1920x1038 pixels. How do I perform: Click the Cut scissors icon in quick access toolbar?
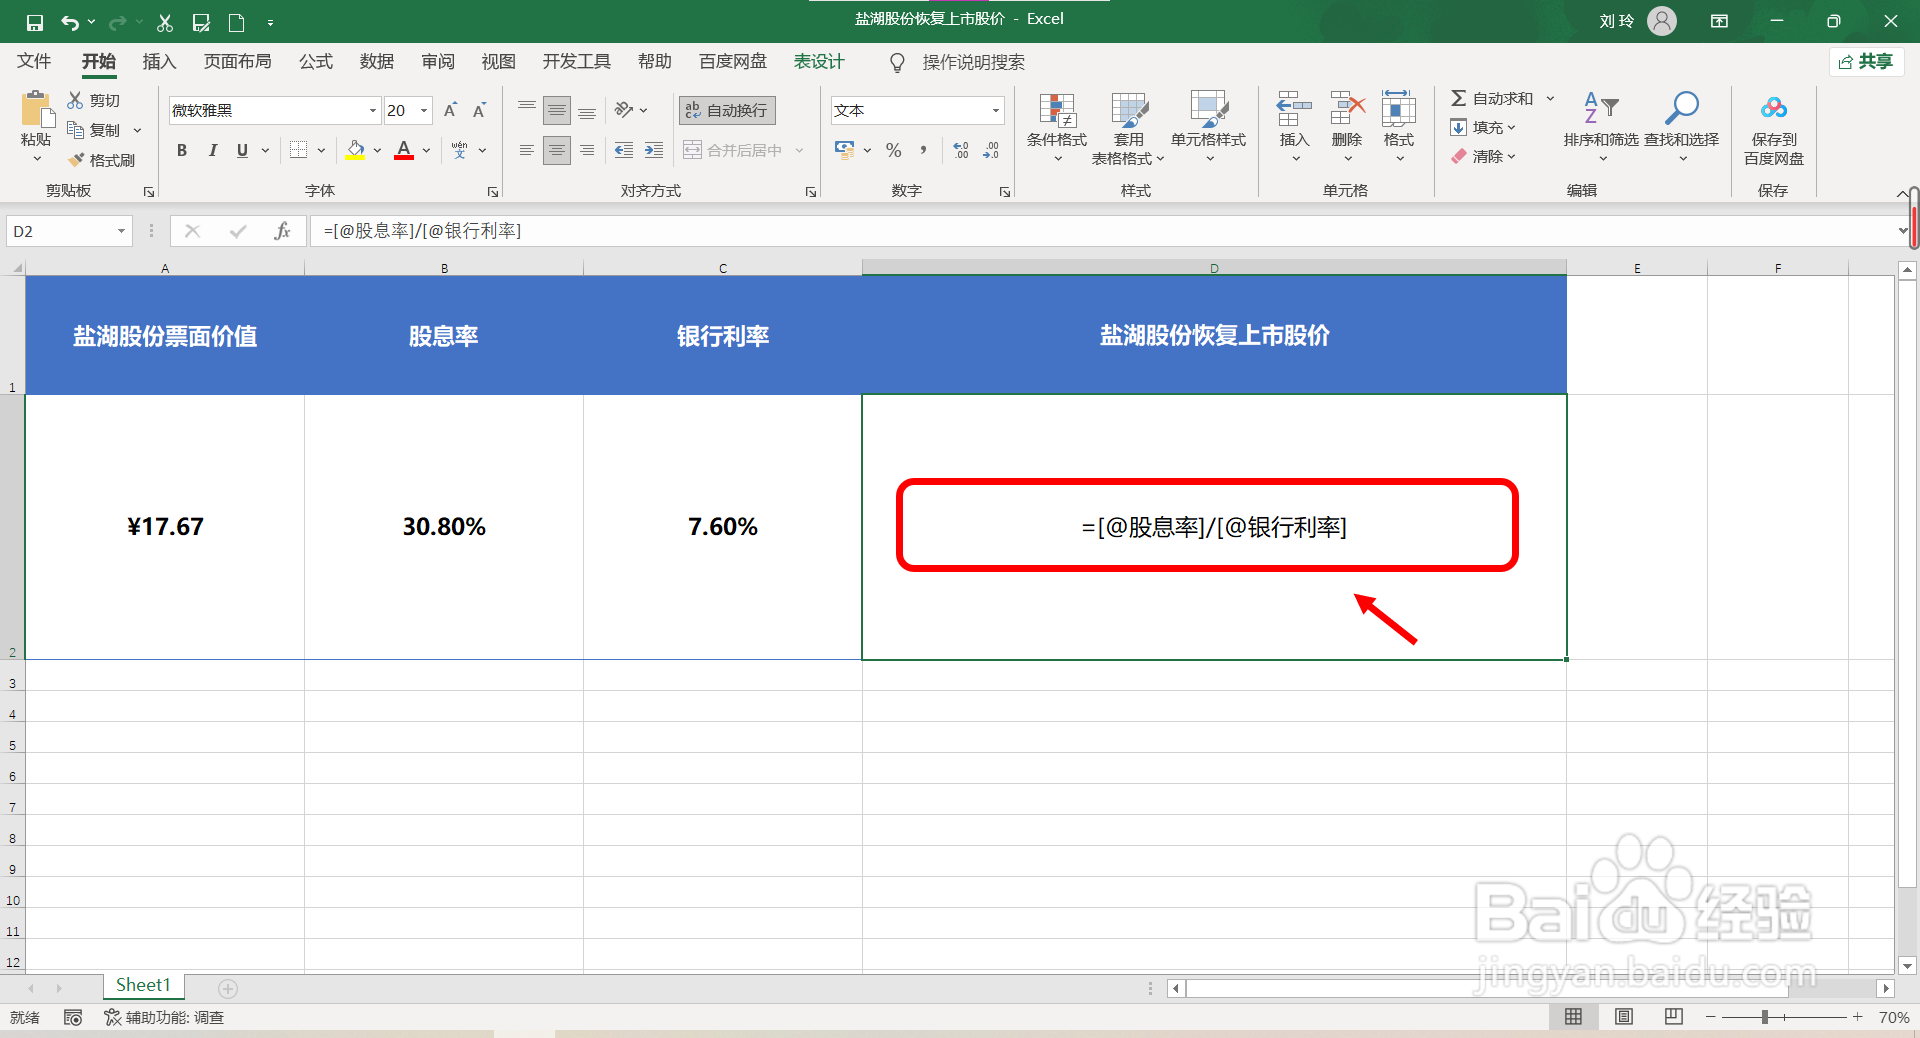(x=165, y=22)
